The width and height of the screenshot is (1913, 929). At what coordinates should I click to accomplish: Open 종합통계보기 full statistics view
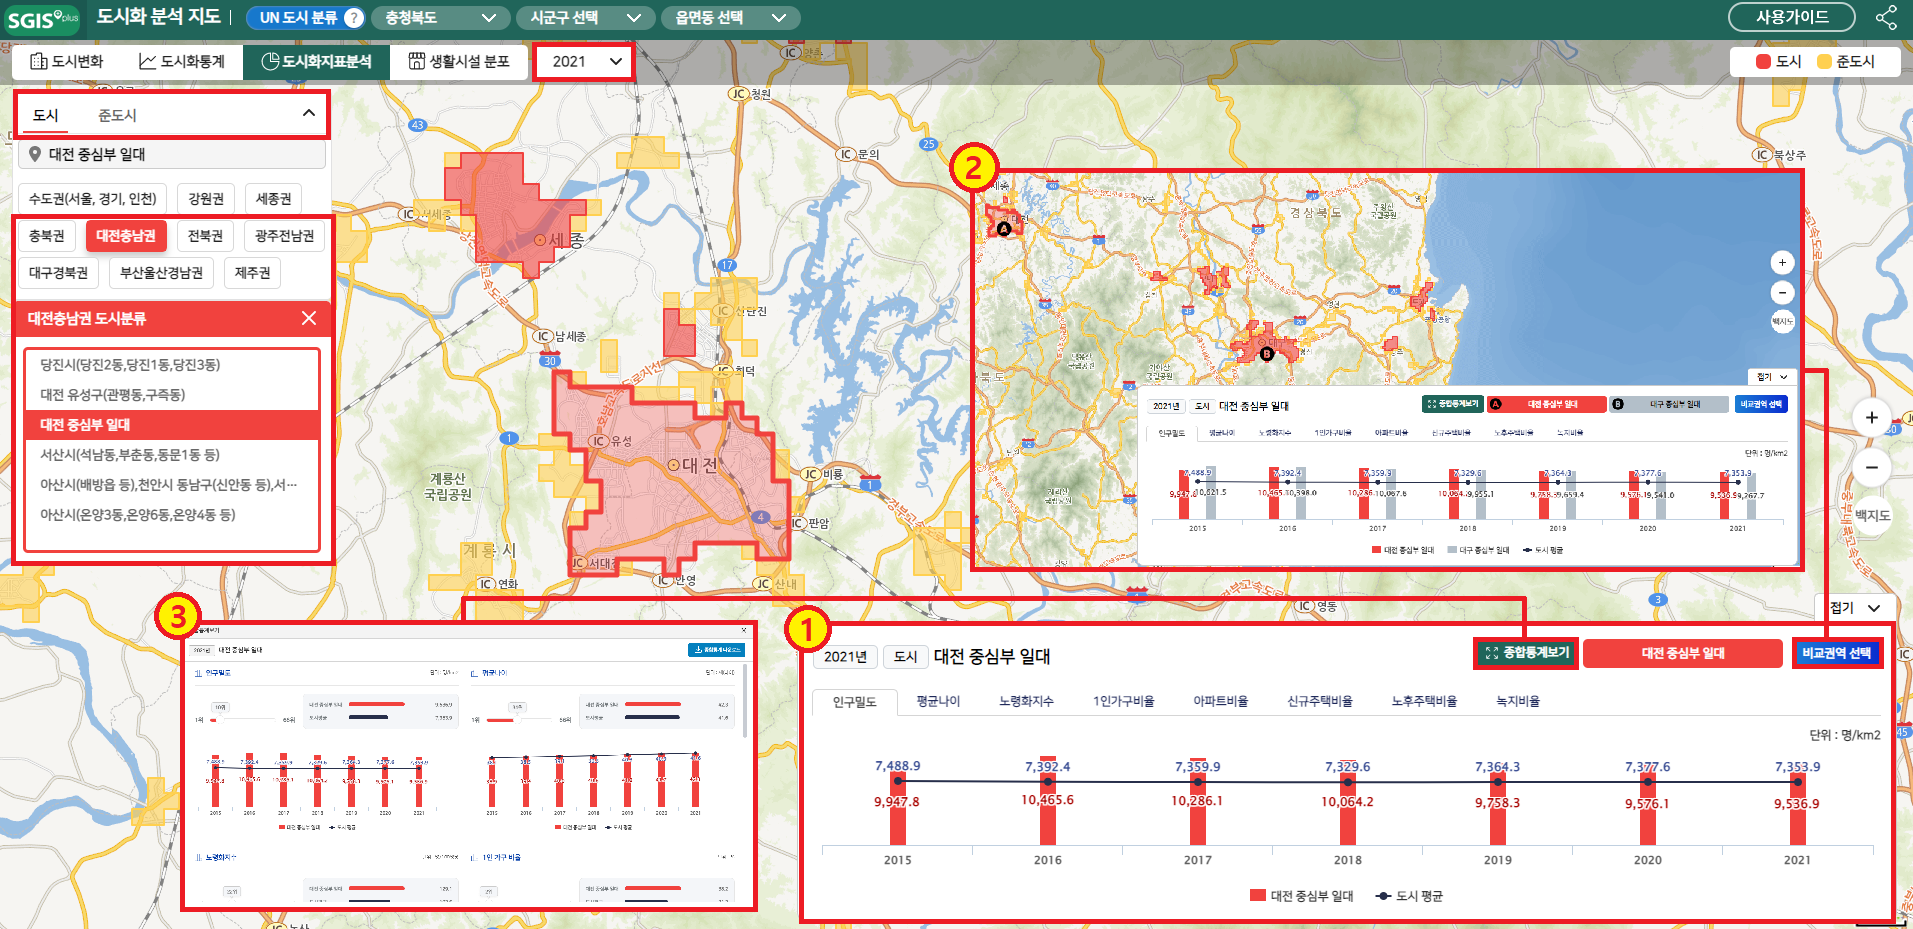[x=1526, y=653]
